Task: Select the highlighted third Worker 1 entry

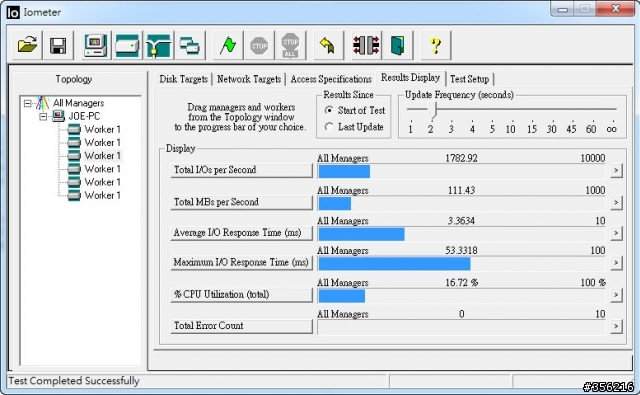Action: click(x=102, y=155)
